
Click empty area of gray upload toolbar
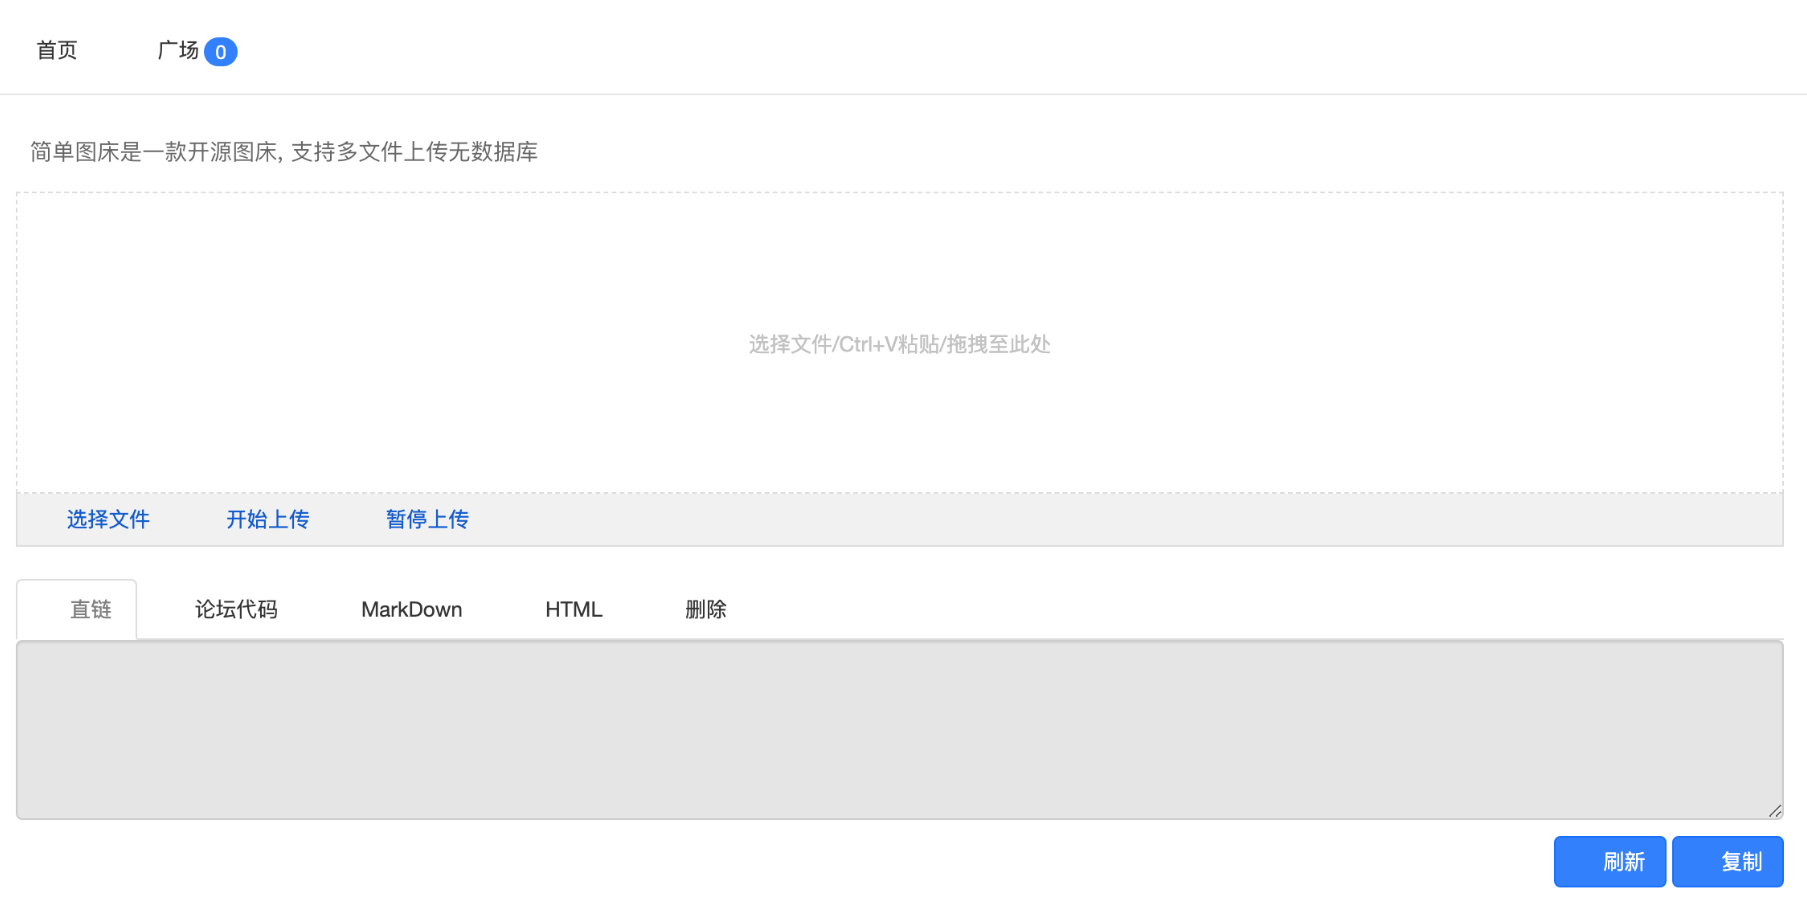coord(1100,519)
